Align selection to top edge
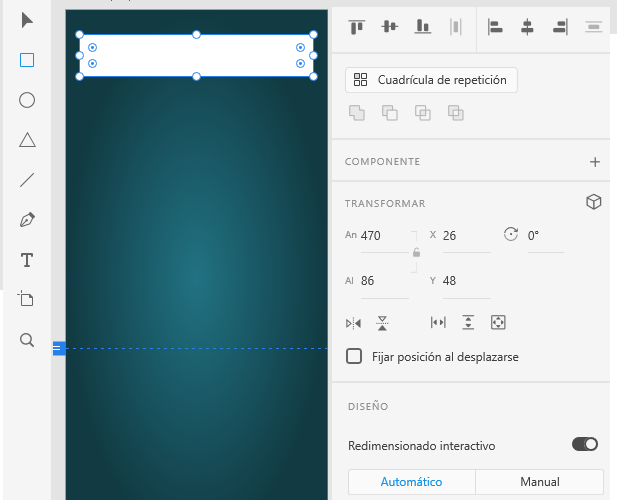 [x=356, y=27]
